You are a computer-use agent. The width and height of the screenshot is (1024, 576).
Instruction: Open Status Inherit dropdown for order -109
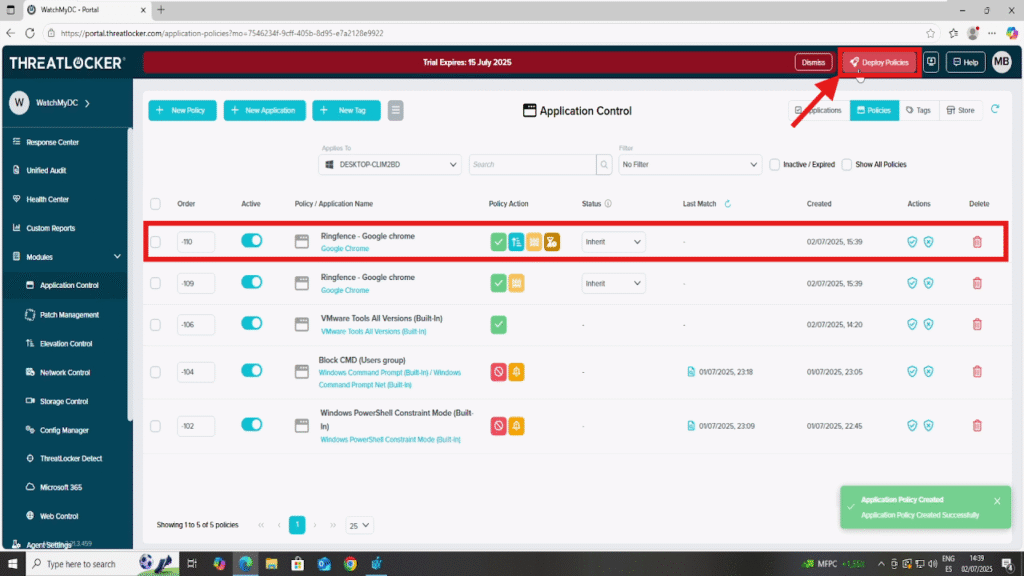(x=613, y=283)
